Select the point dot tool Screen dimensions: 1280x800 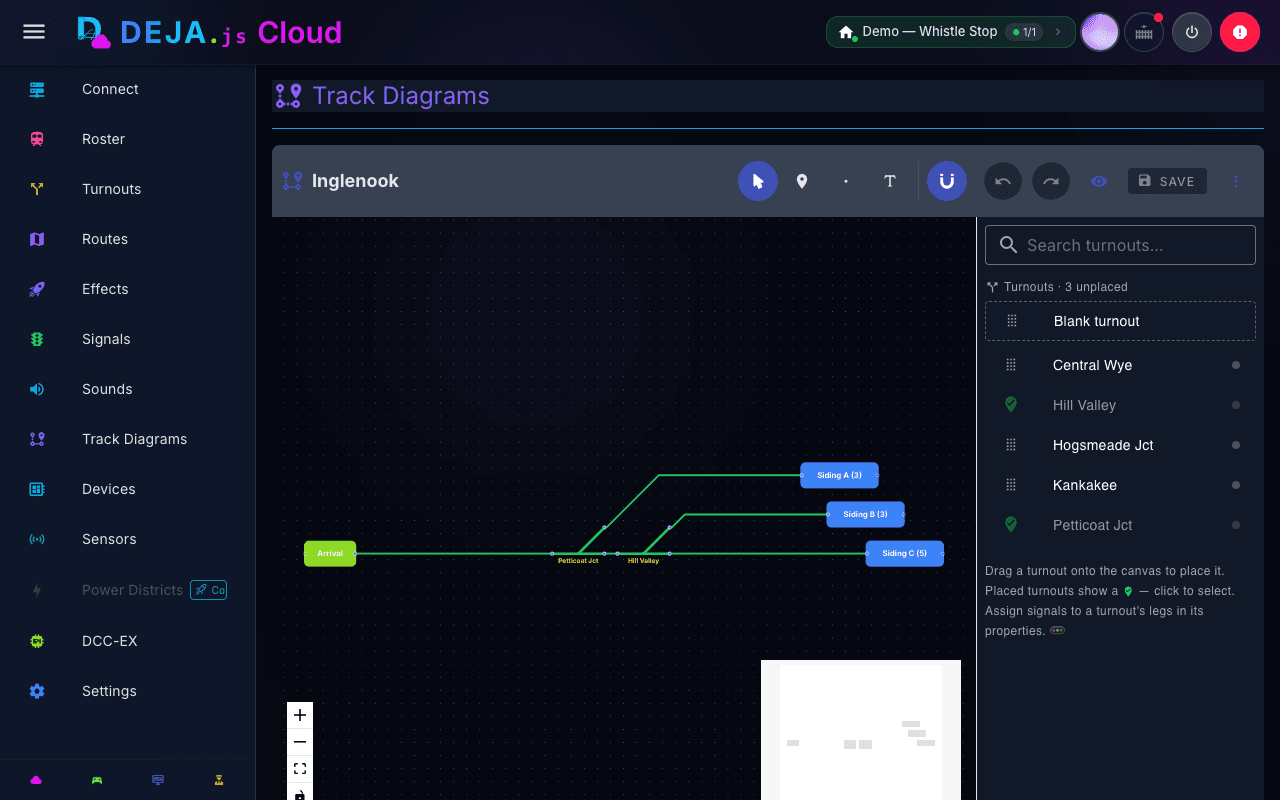[846, 181]
